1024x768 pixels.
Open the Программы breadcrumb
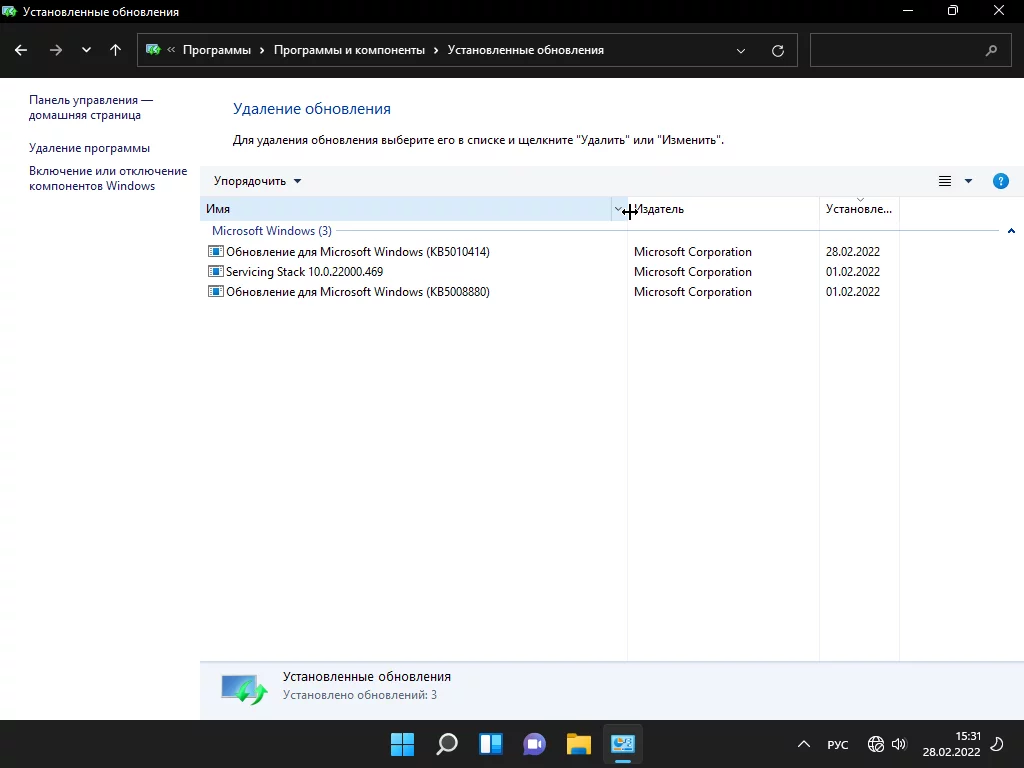[217, 50]
